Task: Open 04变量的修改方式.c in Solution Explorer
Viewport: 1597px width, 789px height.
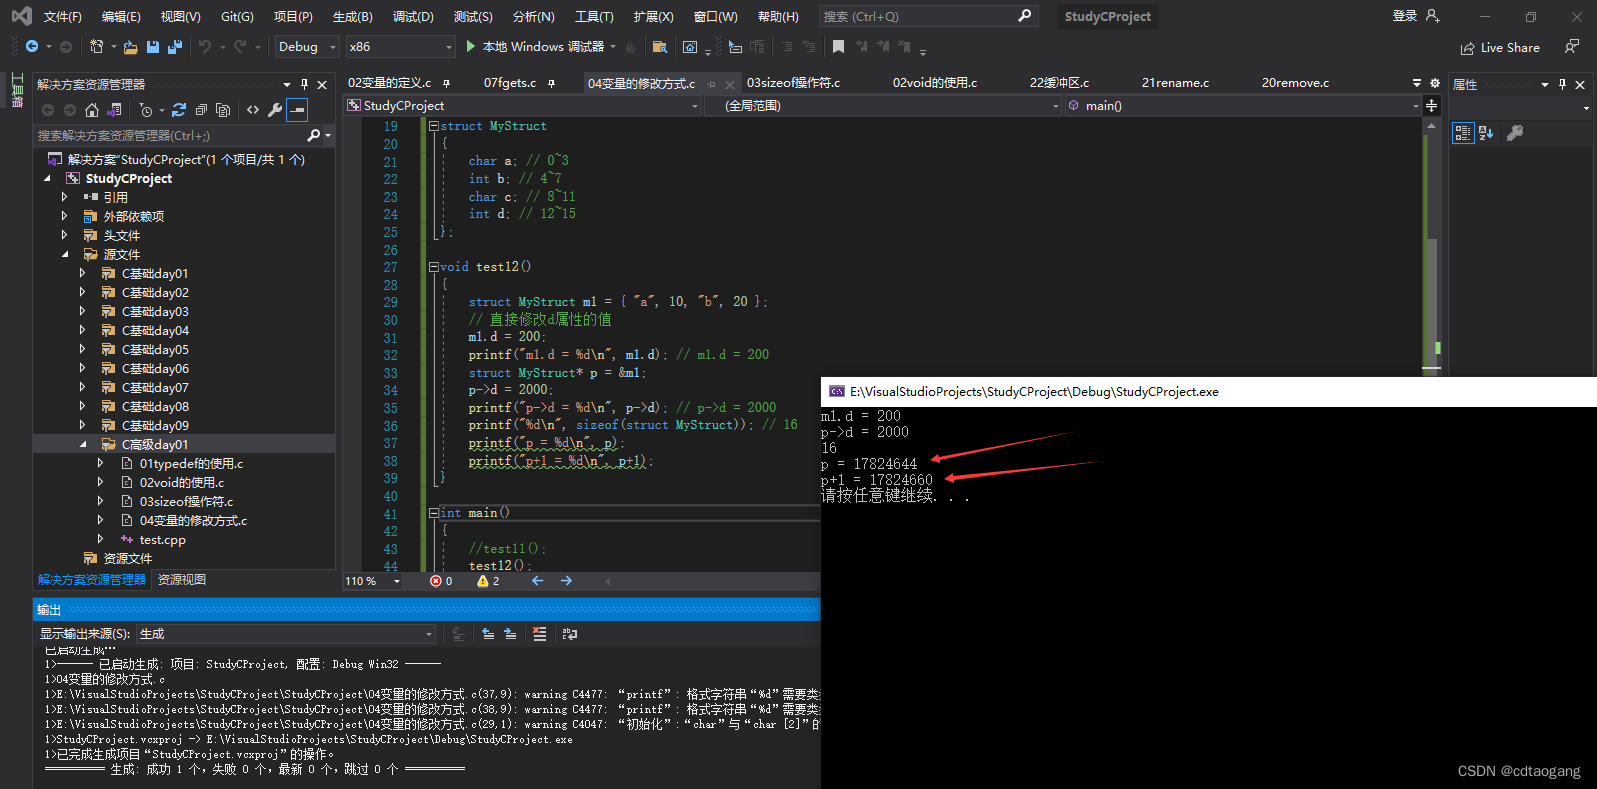Action: point(193,521)
